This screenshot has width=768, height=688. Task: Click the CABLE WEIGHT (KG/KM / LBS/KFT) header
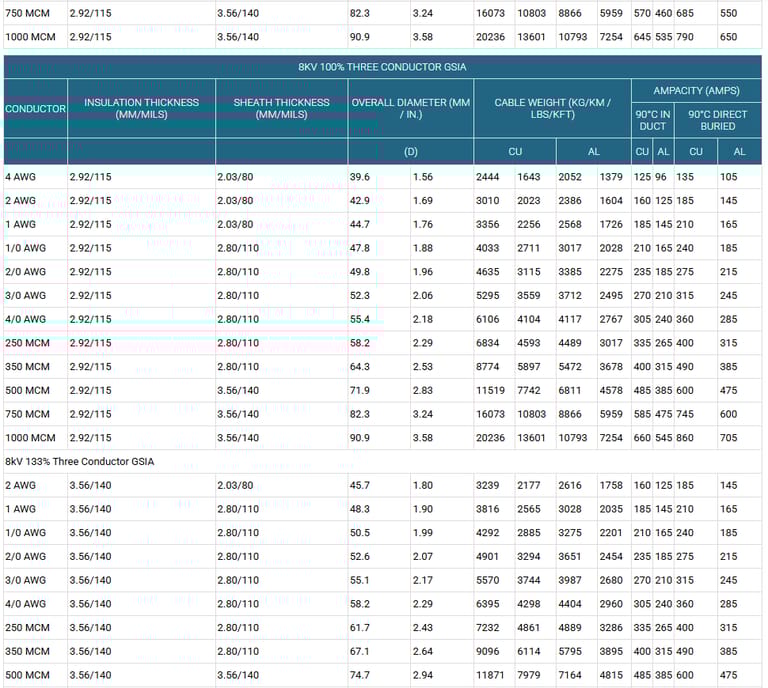(x=551, y=108)
